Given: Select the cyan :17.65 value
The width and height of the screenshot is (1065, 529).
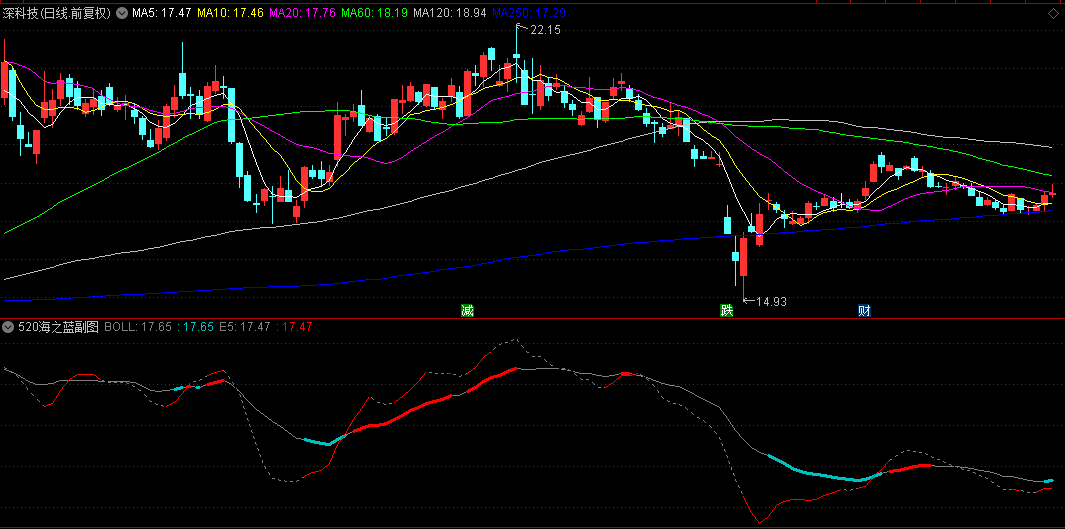Looking at the screenshot, I should point(196,327).
